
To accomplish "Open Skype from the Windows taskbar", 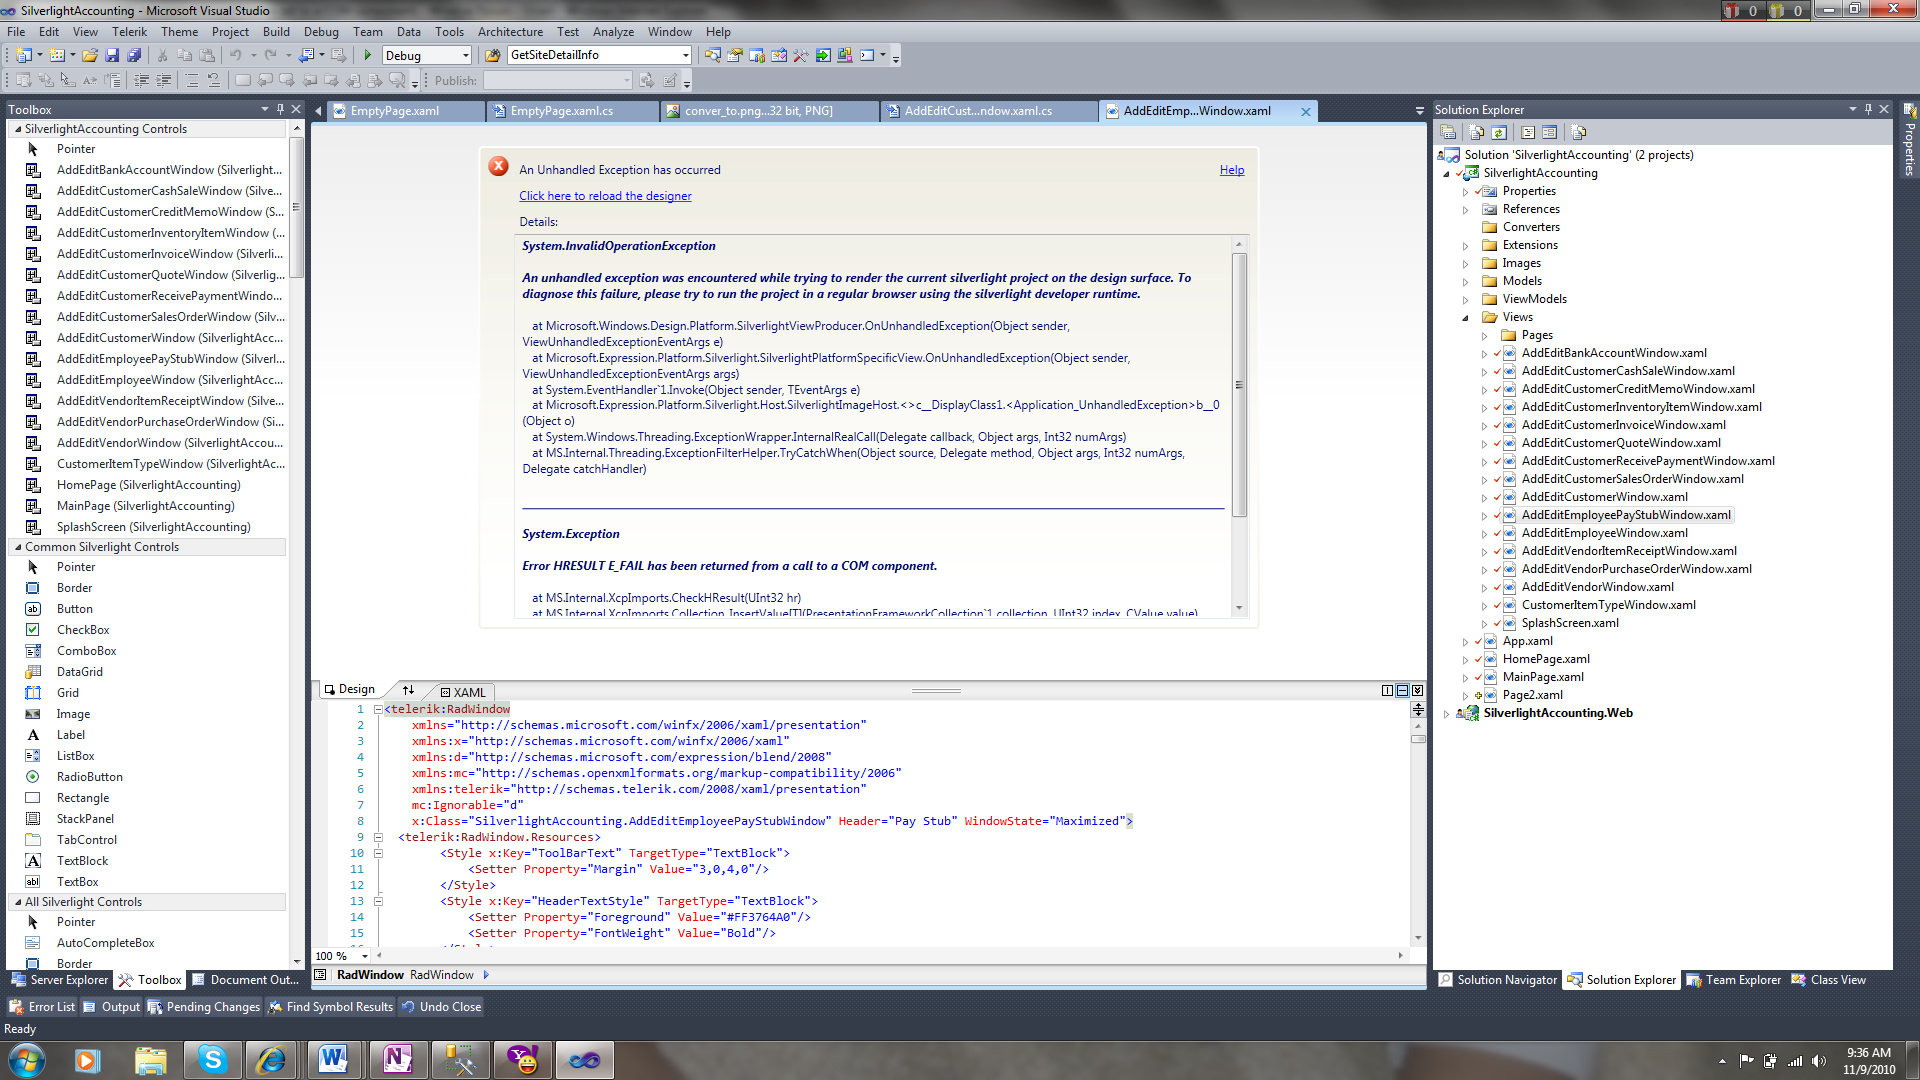I will 213,1059.
